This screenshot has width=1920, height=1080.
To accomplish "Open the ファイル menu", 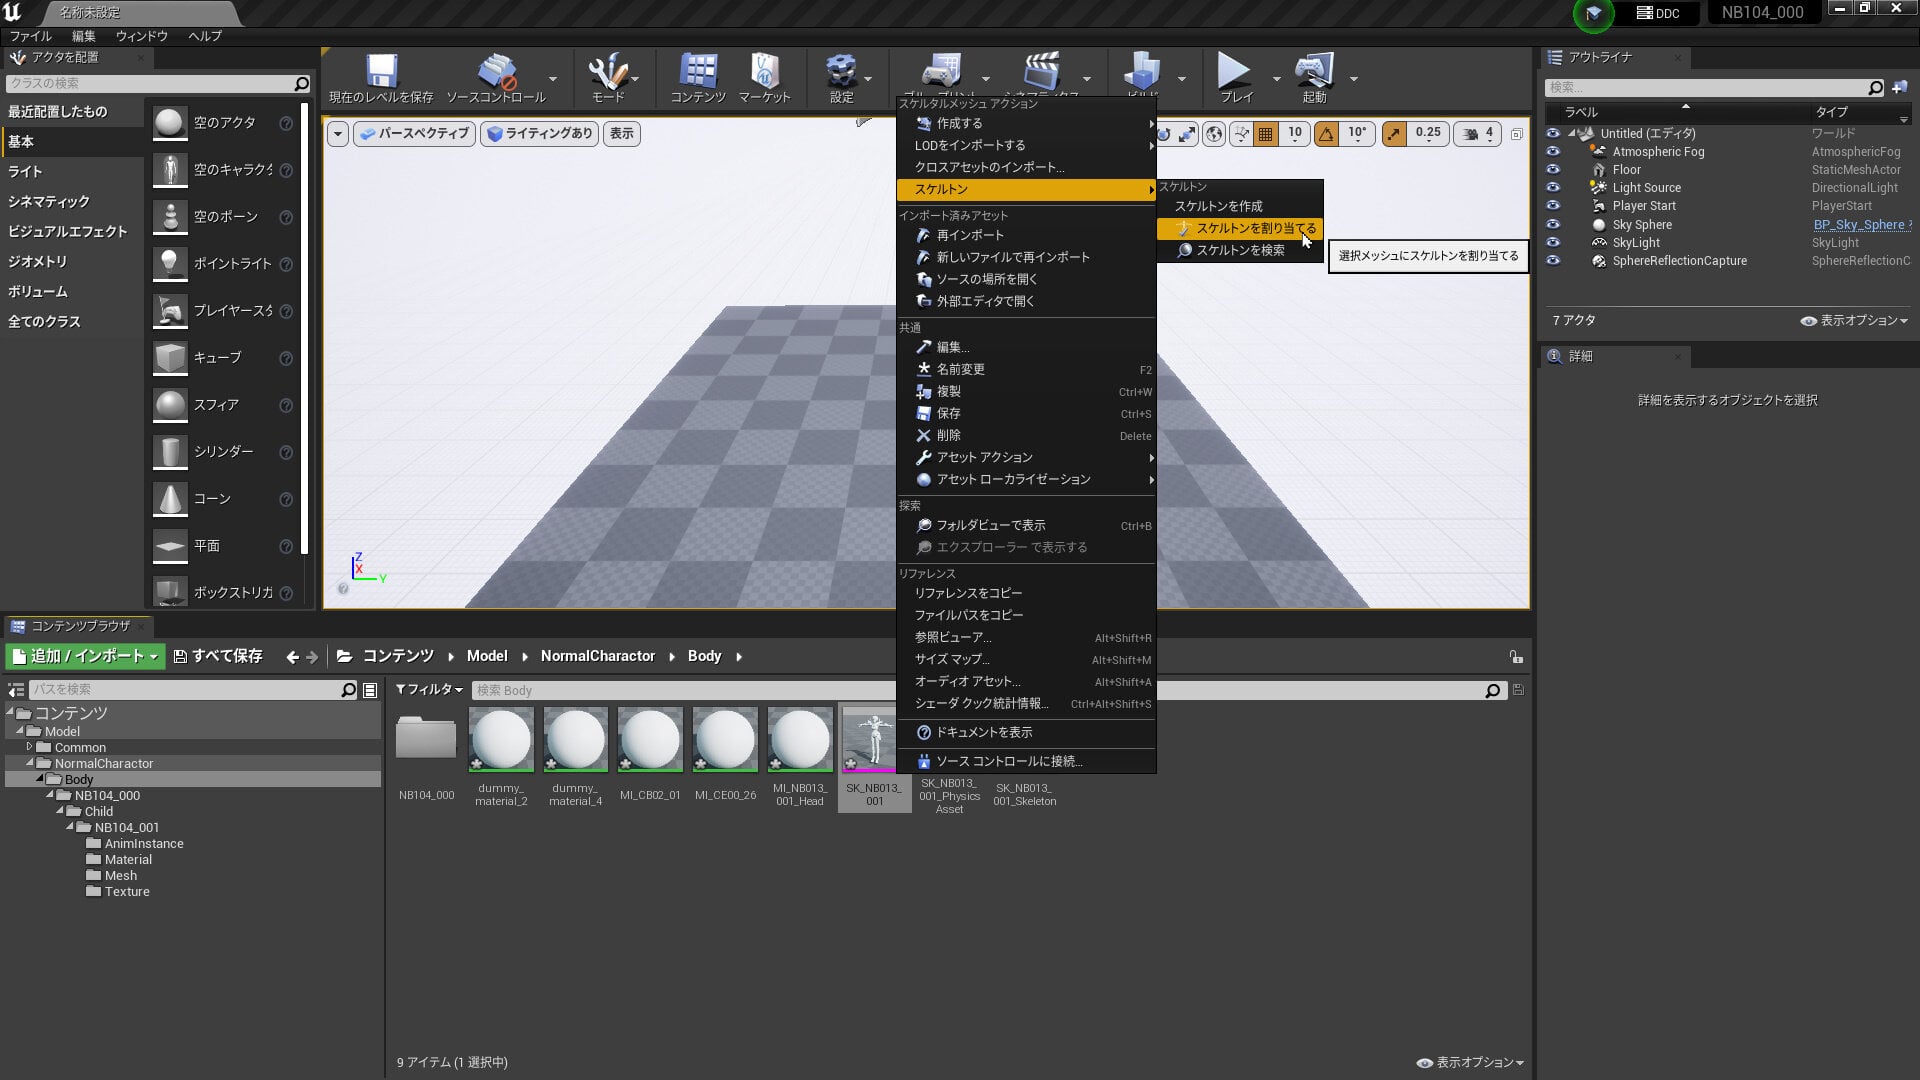I will click(x=31, y=36).
